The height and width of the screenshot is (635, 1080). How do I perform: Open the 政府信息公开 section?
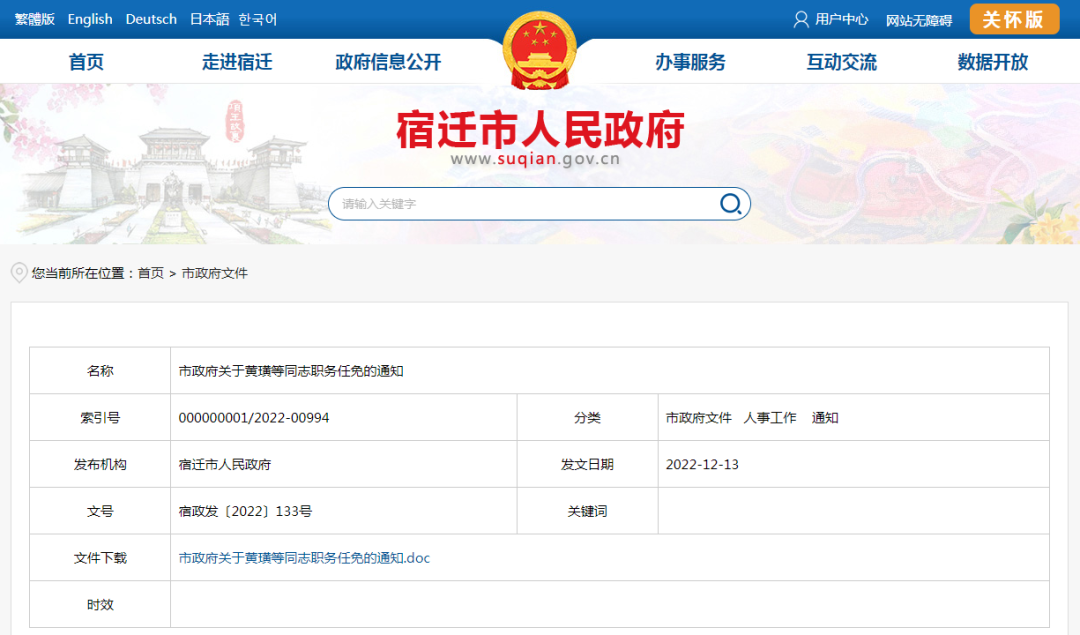(x=386, y=61)
